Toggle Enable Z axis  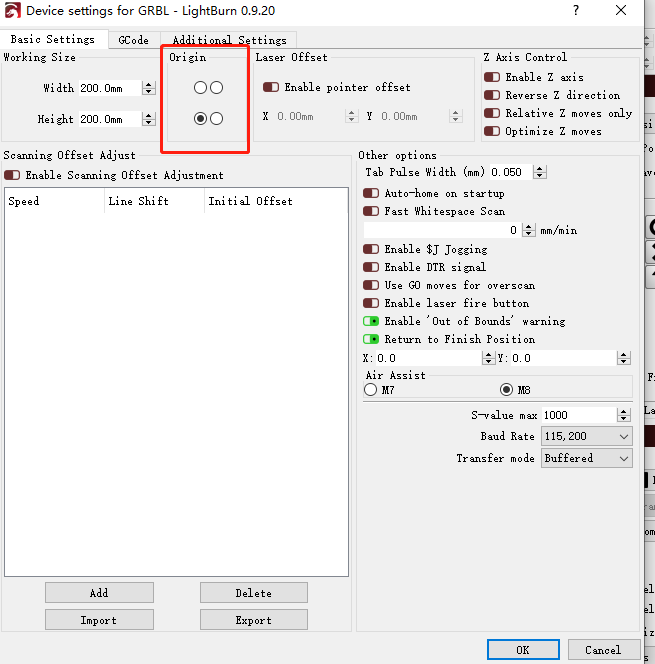coord(492,77)
